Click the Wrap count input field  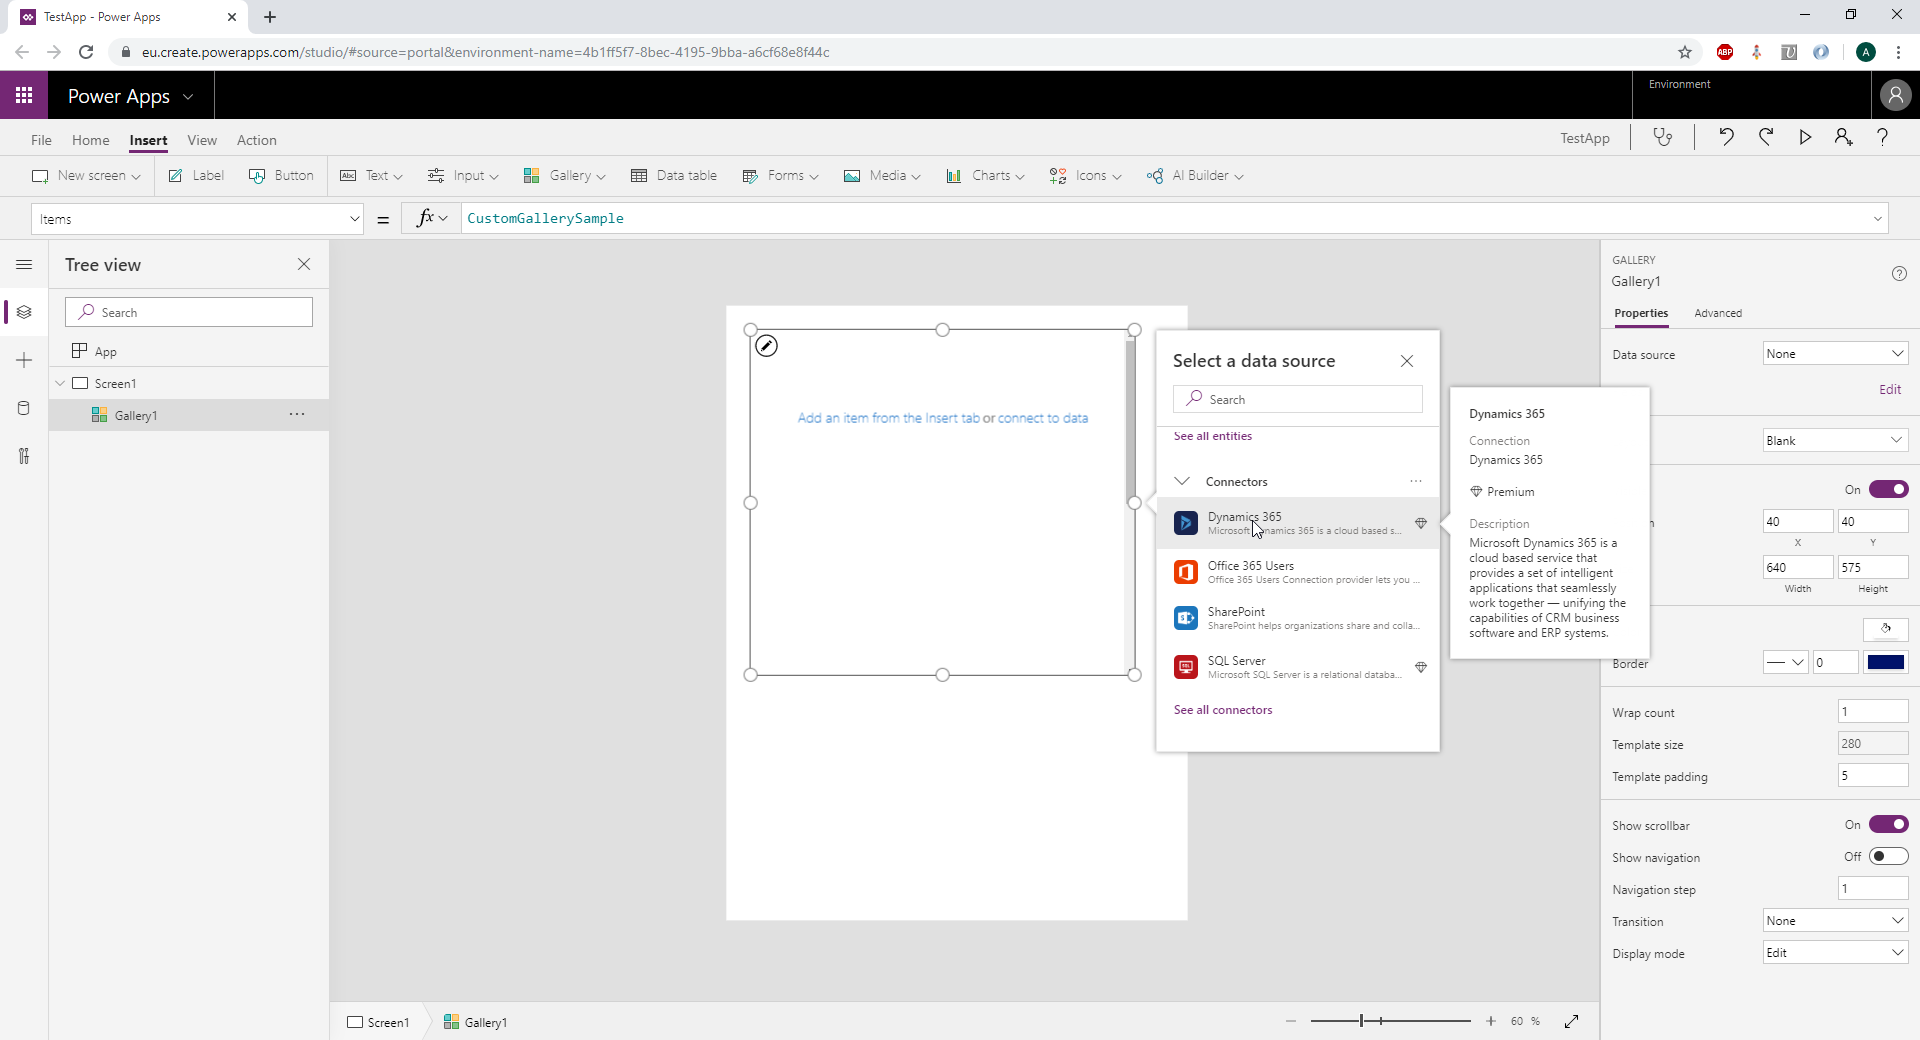pyautogui.click(x=1872, y=711)
